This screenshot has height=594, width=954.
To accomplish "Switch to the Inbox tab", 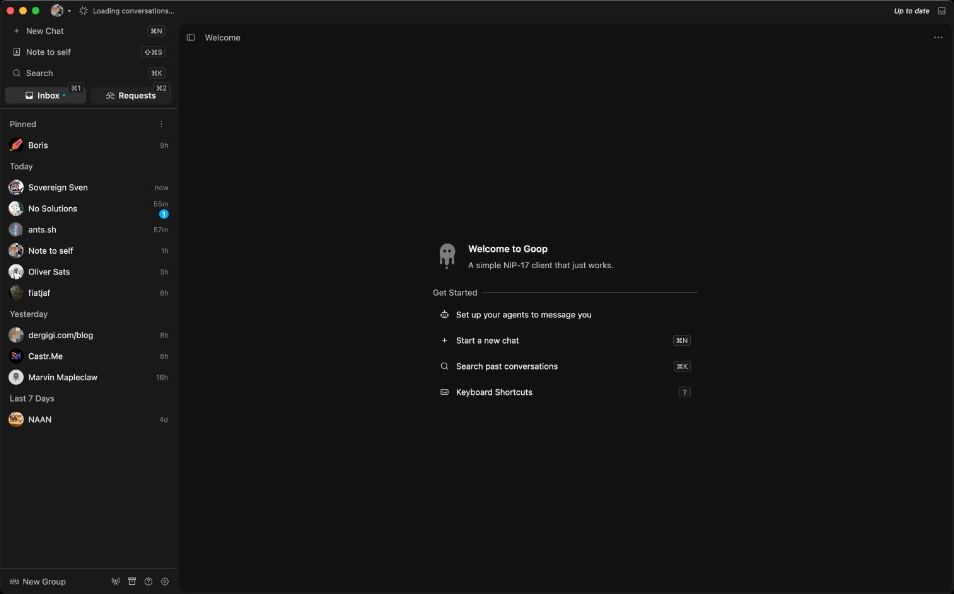I will [46, 96].
